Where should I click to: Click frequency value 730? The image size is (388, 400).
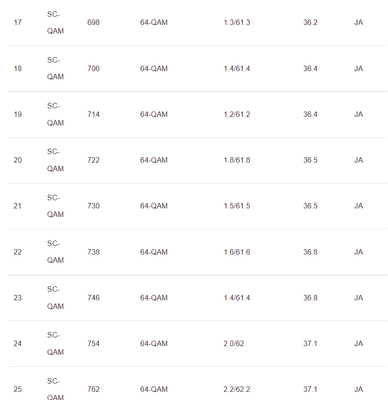coord(93,206)
